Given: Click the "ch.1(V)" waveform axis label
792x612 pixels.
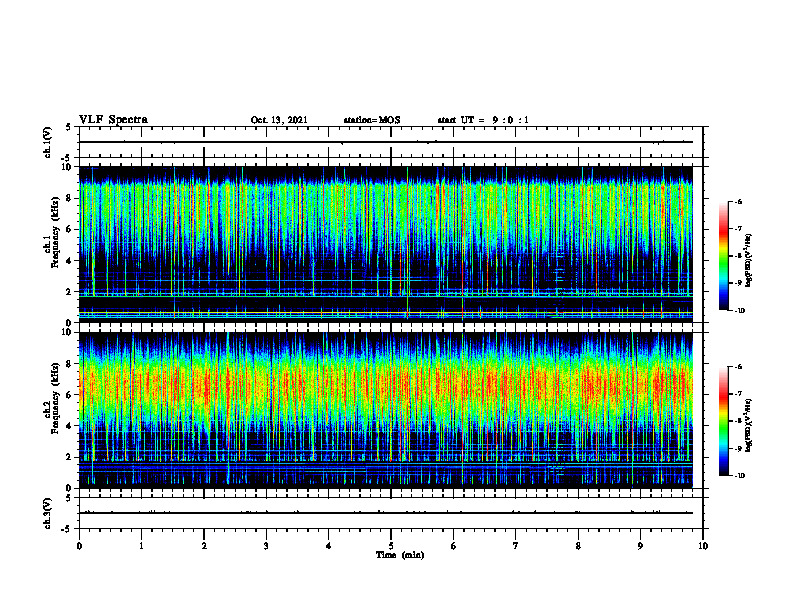Looking at the screenshot, I should (x=47, y=142).
